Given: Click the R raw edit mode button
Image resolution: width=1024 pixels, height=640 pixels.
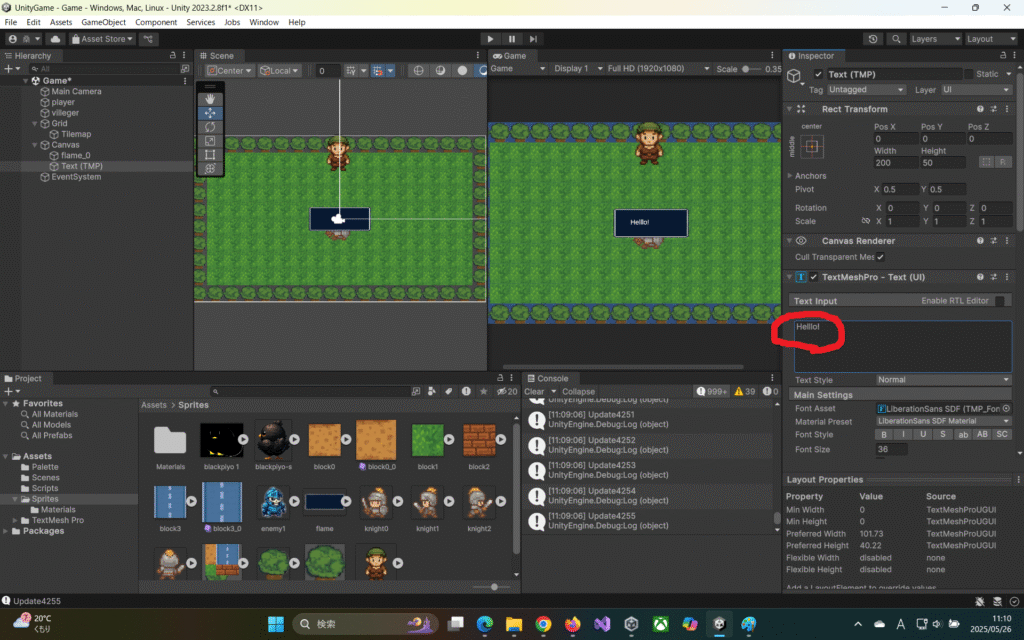Looking at the screenshot, I should coord(1002,162).
